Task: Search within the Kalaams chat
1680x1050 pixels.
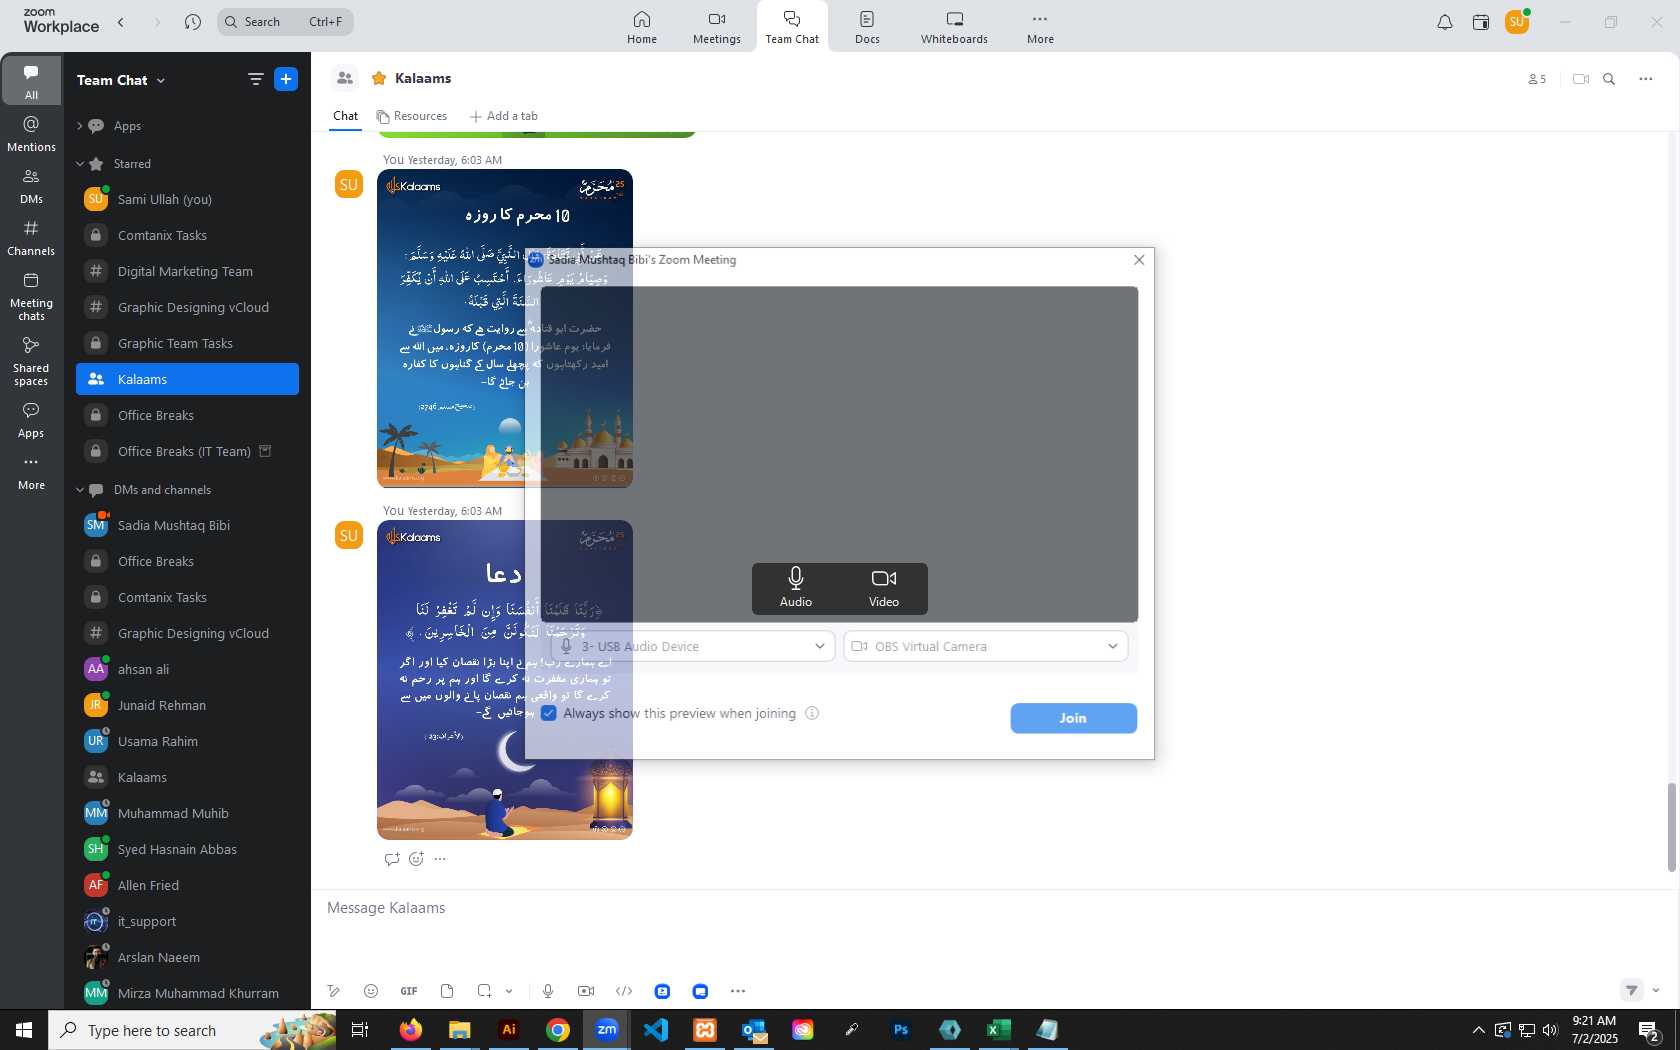Action: point(1609,79)
